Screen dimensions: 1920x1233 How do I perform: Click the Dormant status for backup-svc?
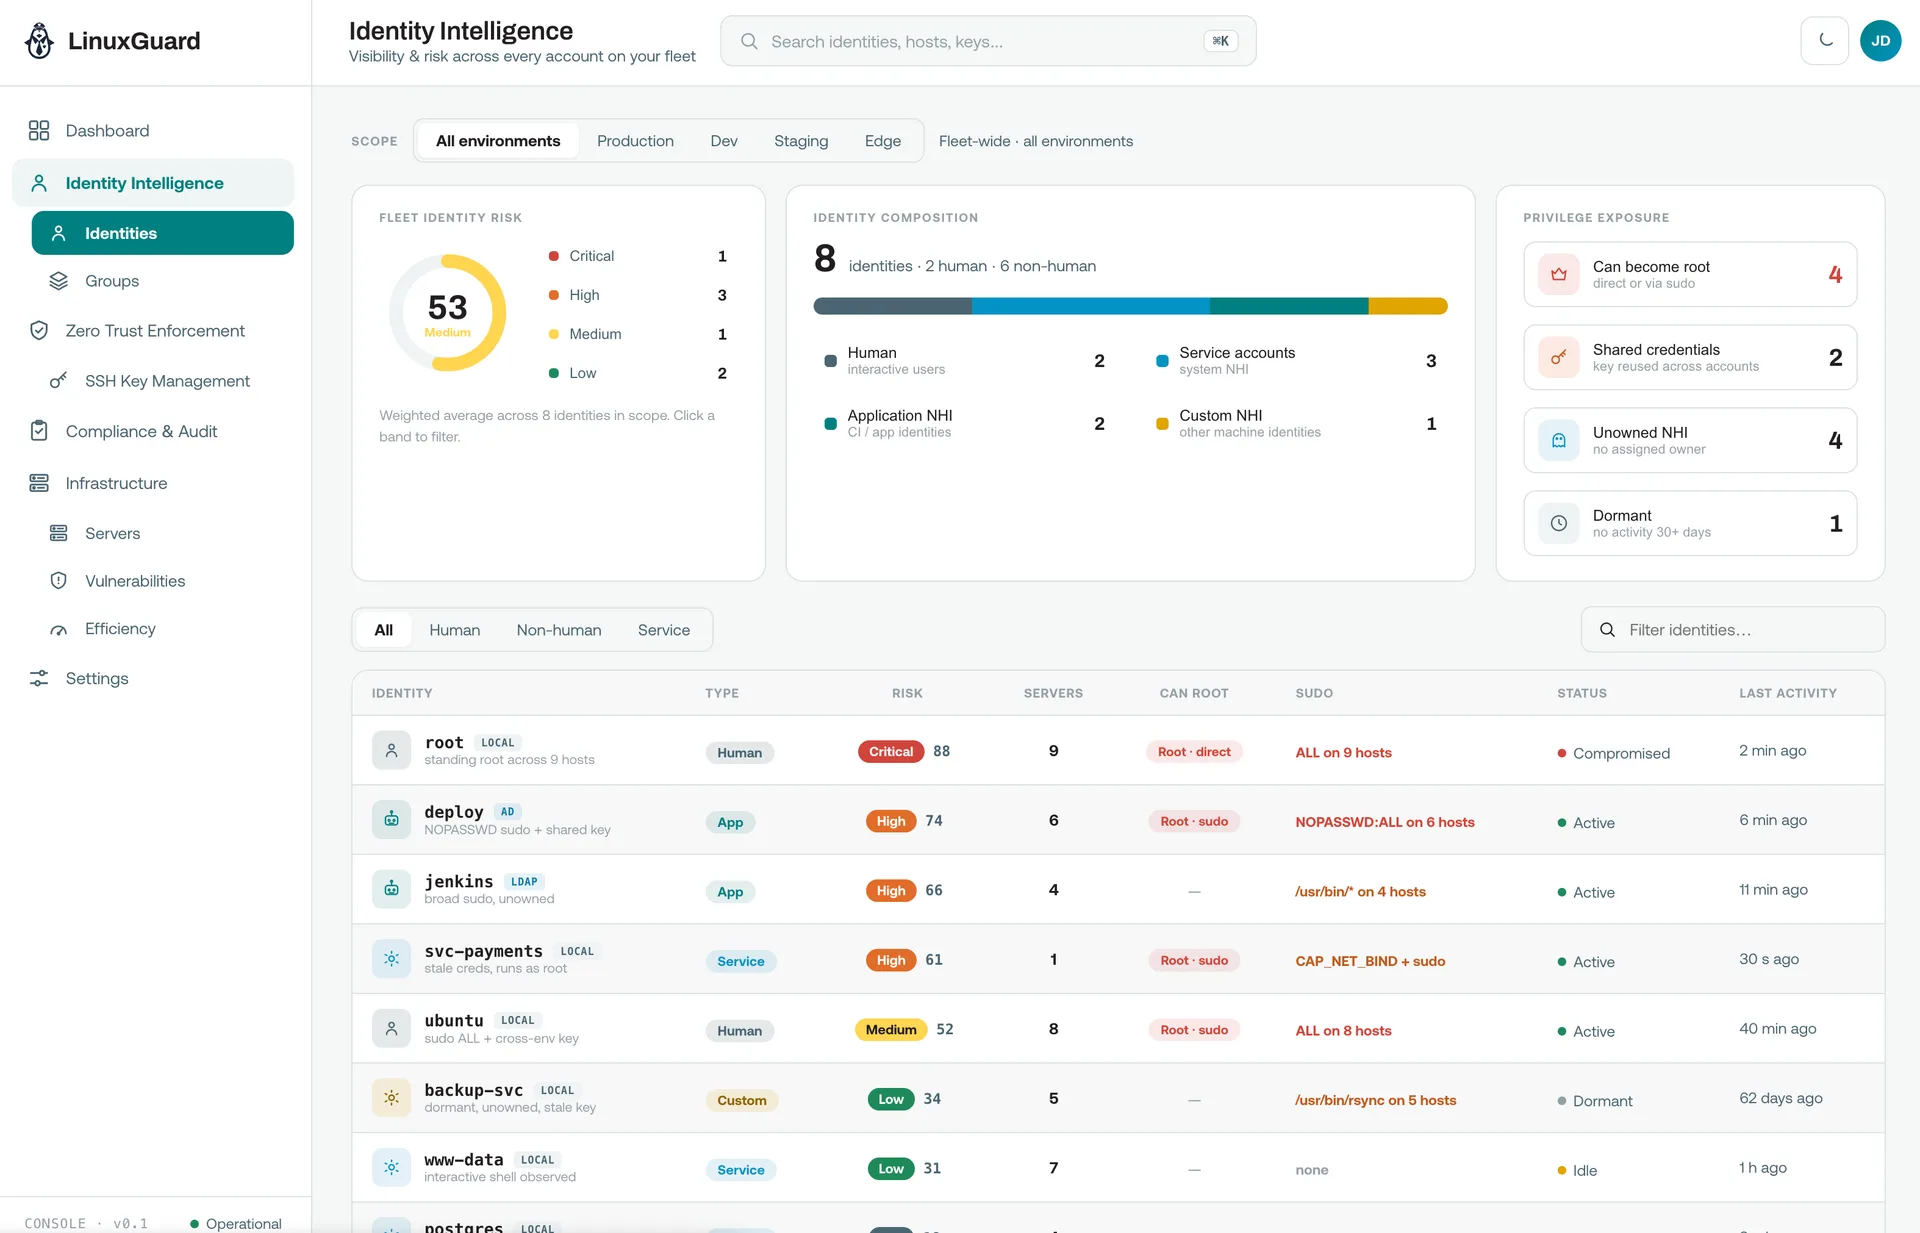coord(1594,1101)
